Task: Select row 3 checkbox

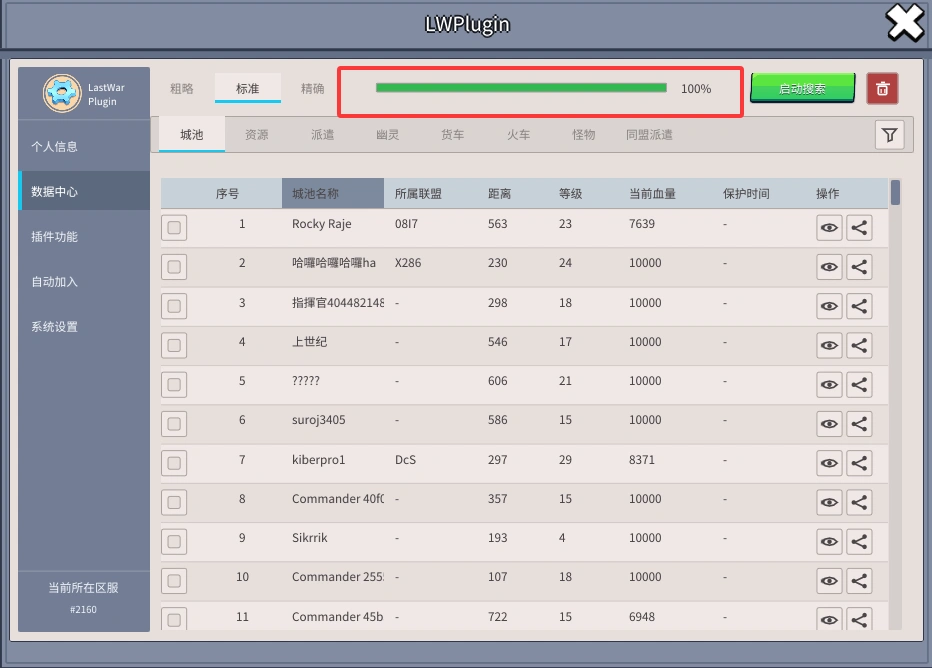Action: 174,306
